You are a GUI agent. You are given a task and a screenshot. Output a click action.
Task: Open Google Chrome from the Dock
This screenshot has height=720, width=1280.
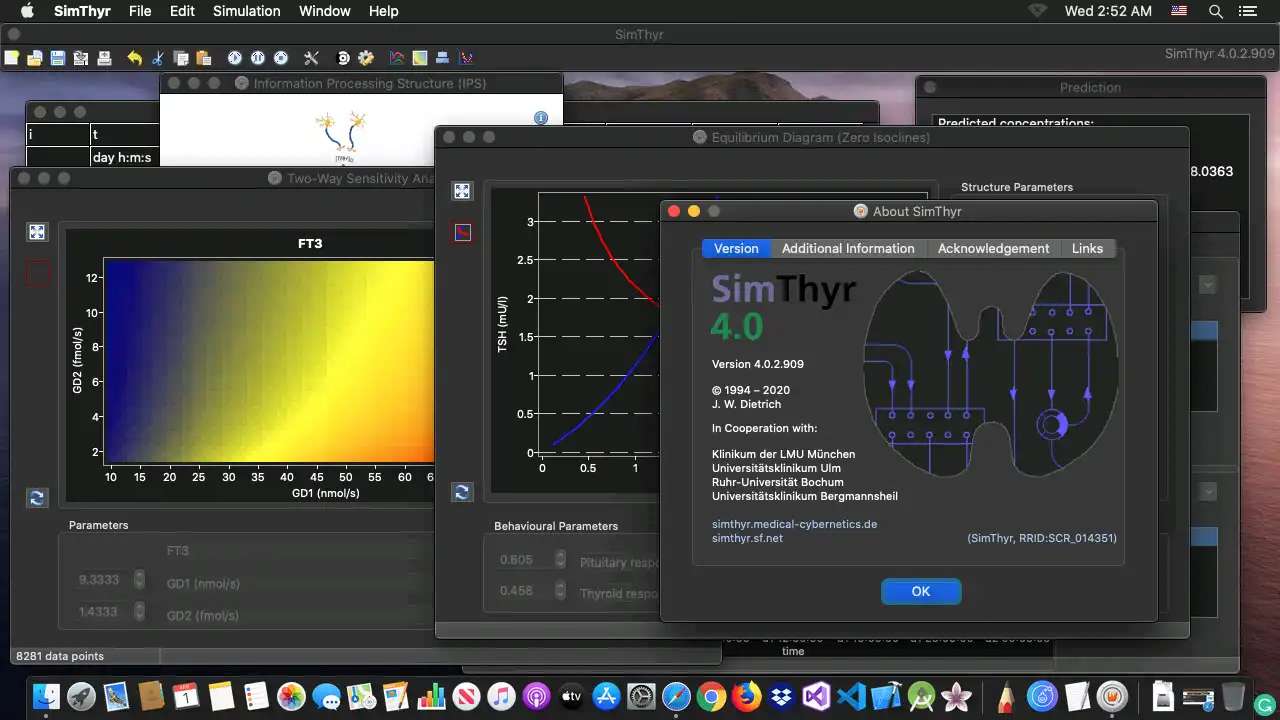click(x=711, y=696)
